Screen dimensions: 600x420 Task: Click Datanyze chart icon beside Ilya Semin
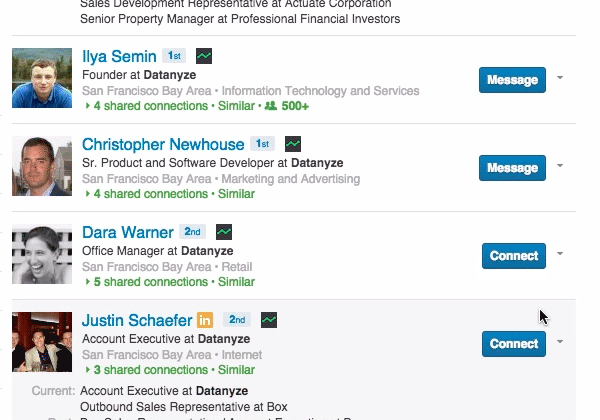tap(204, 56)
